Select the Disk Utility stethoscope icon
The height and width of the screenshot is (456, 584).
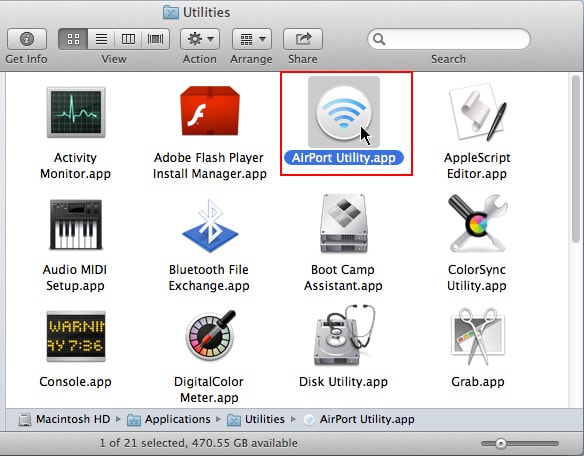pos(345,335)
